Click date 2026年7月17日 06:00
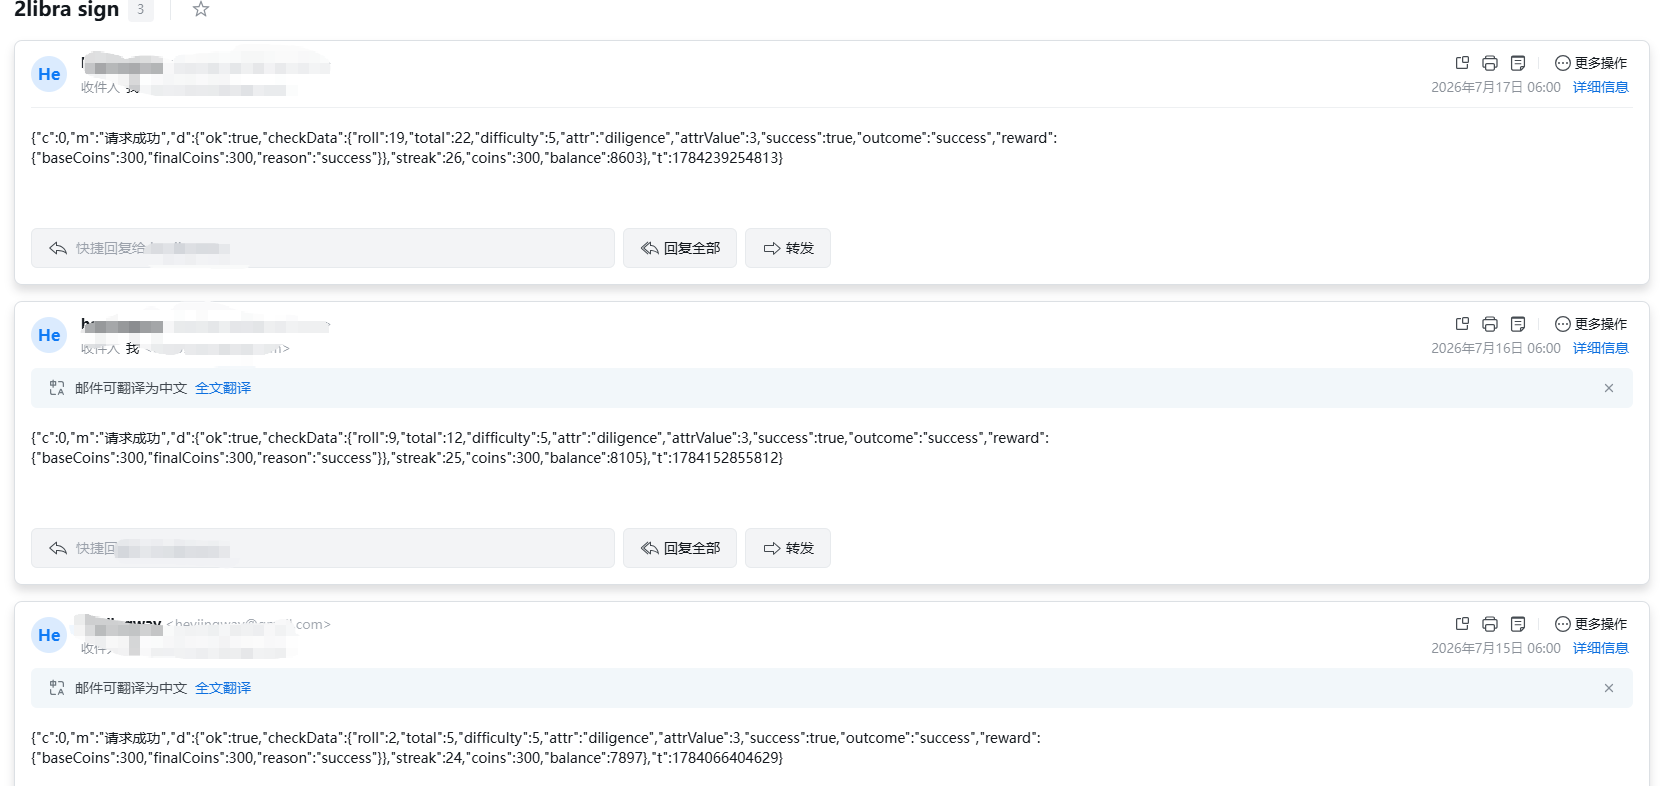This screenshot has width=1664, height=786. tap(1495, 87)
